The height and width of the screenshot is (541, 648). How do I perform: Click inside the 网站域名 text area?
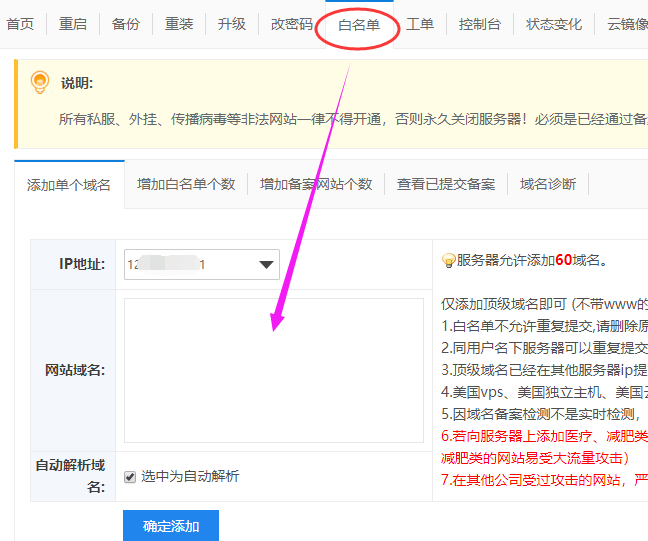(274, 370)
